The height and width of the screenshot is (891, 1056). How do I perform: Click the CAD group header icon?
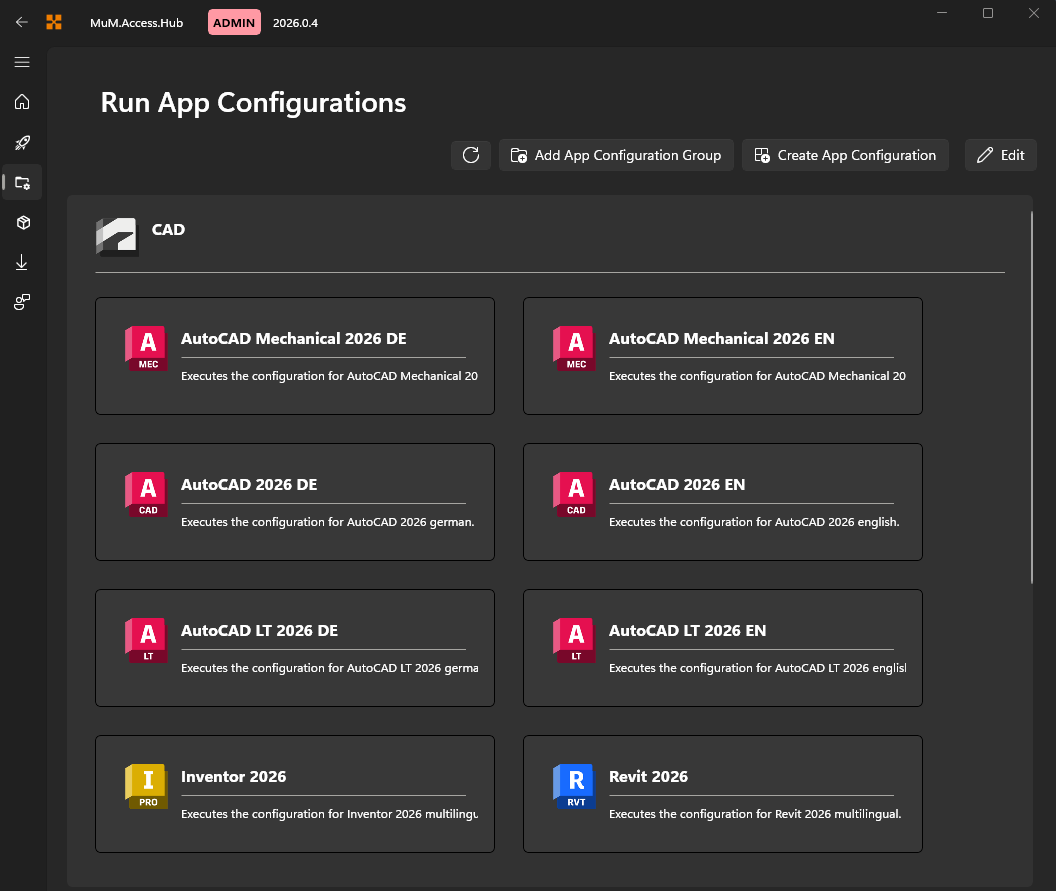[x=117, y=238]
